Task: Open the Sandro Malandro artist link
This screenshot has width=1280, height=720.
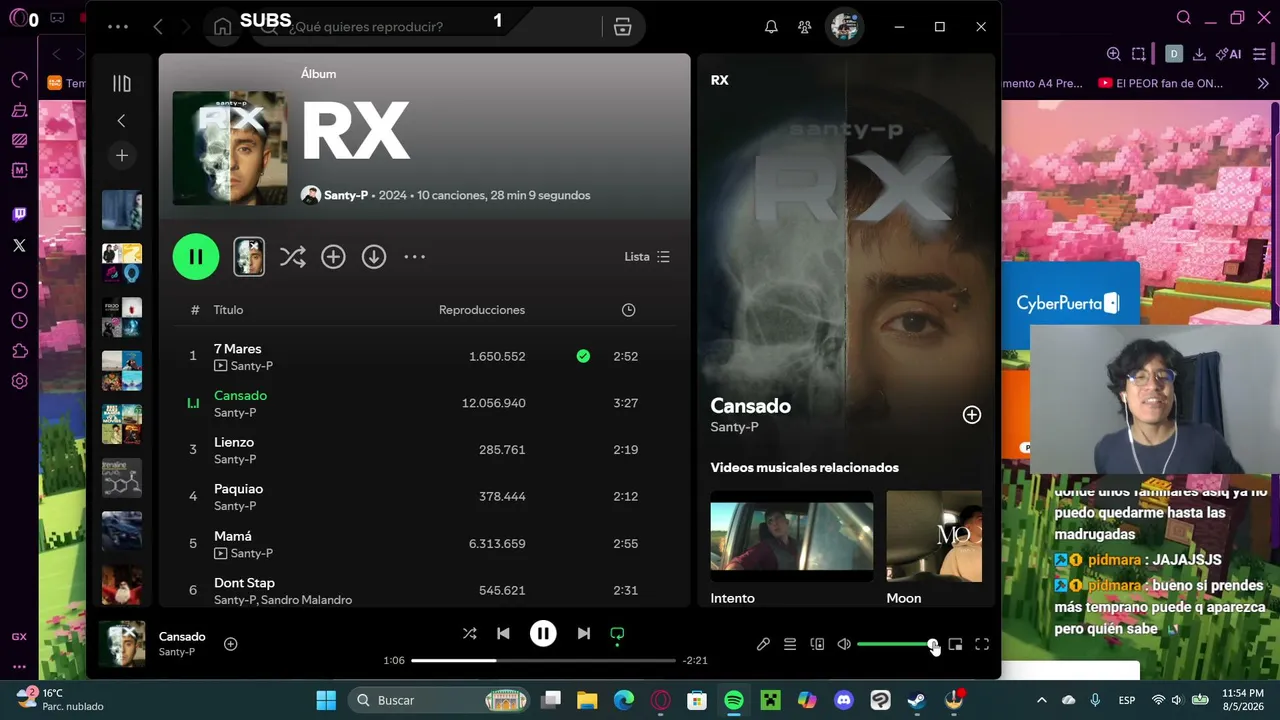Action: click(x=307, y=600)
